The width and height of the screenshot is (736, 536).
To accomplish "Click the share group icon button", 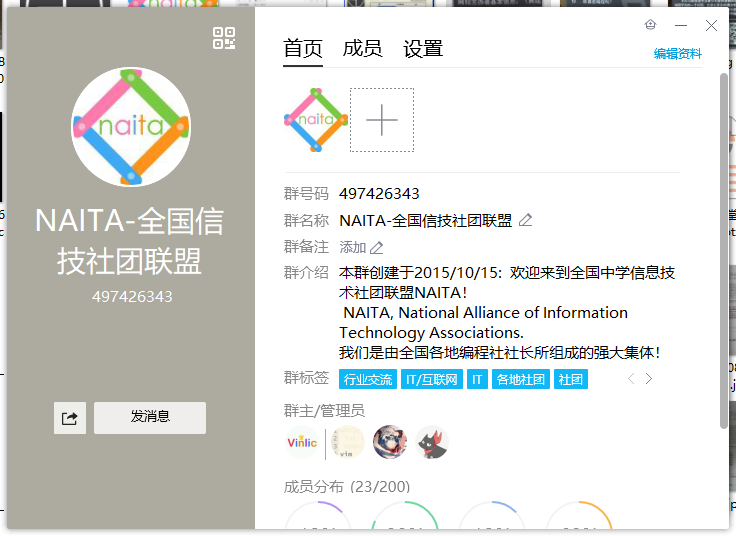I will pyautogui.click(x=70, y=418).
